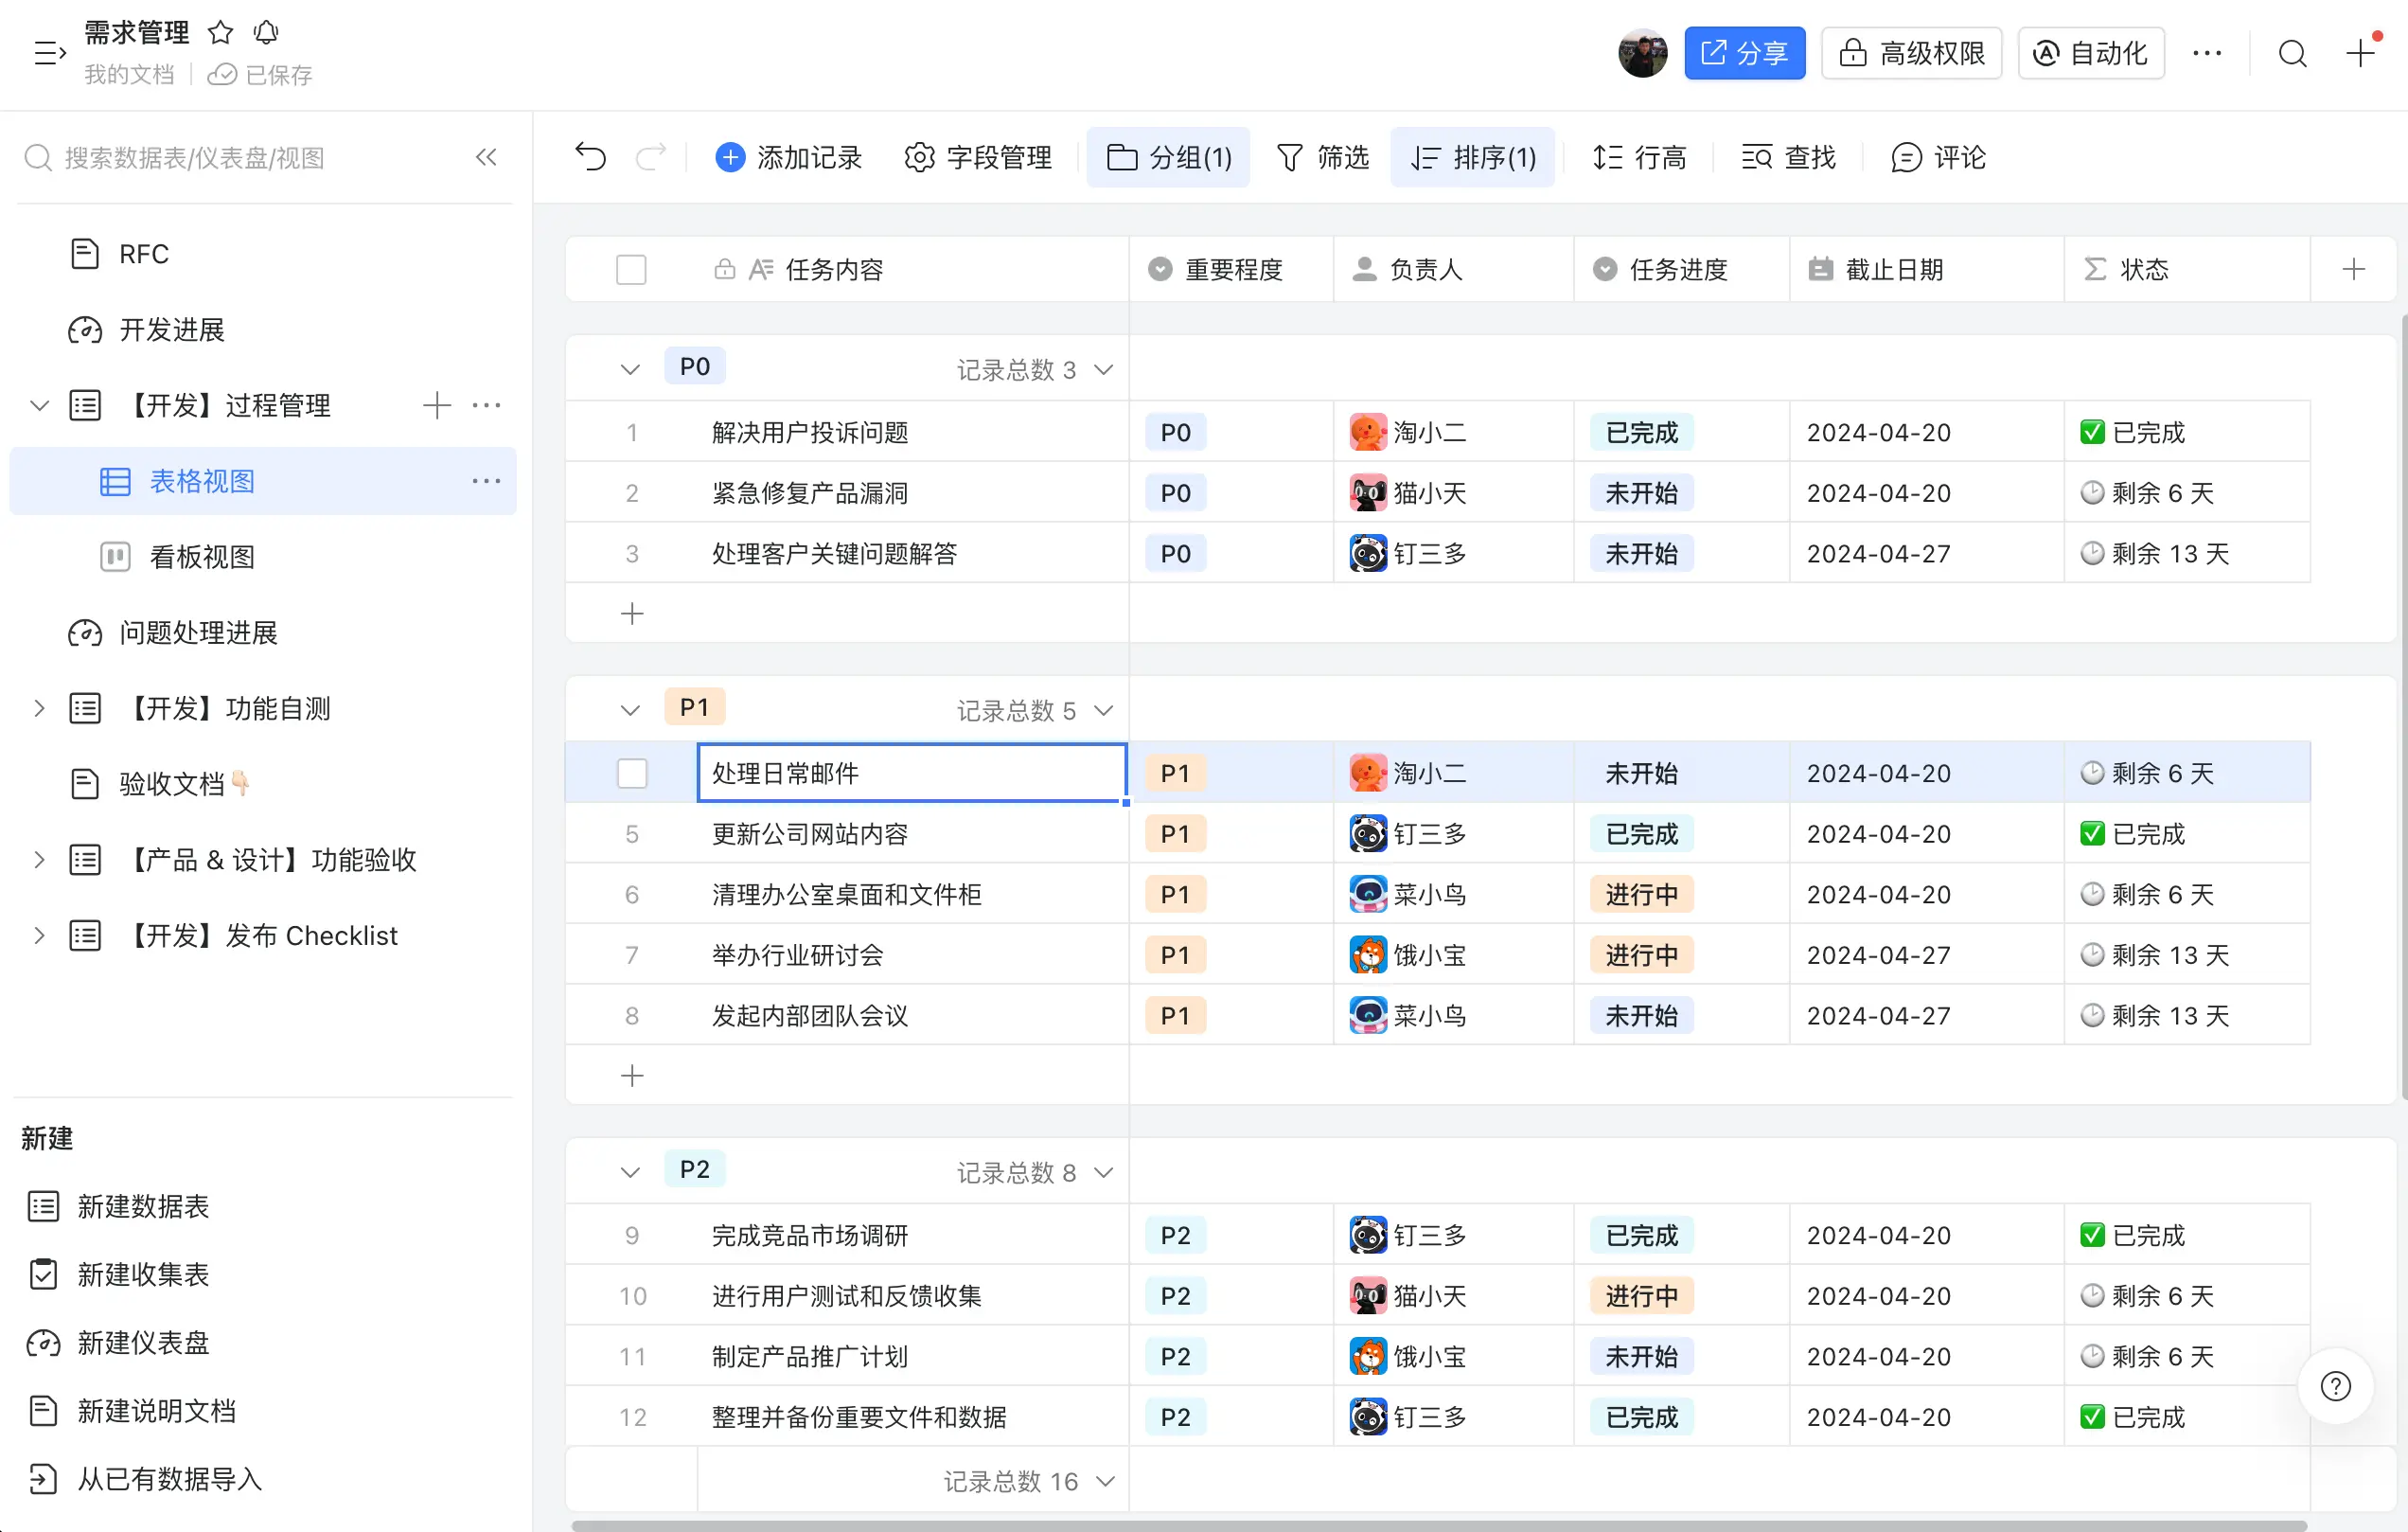Click the blue 分享 button

point(1744,53)
